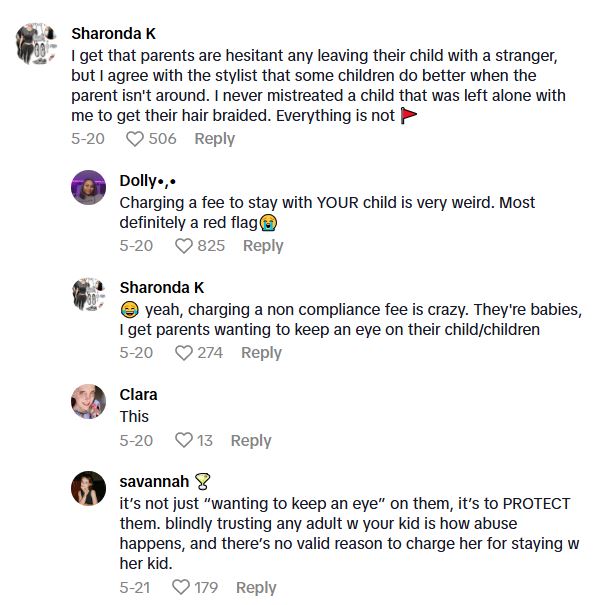Reply to Sharonda K's top comment
The image size is (605, 605).
[214, 139]
